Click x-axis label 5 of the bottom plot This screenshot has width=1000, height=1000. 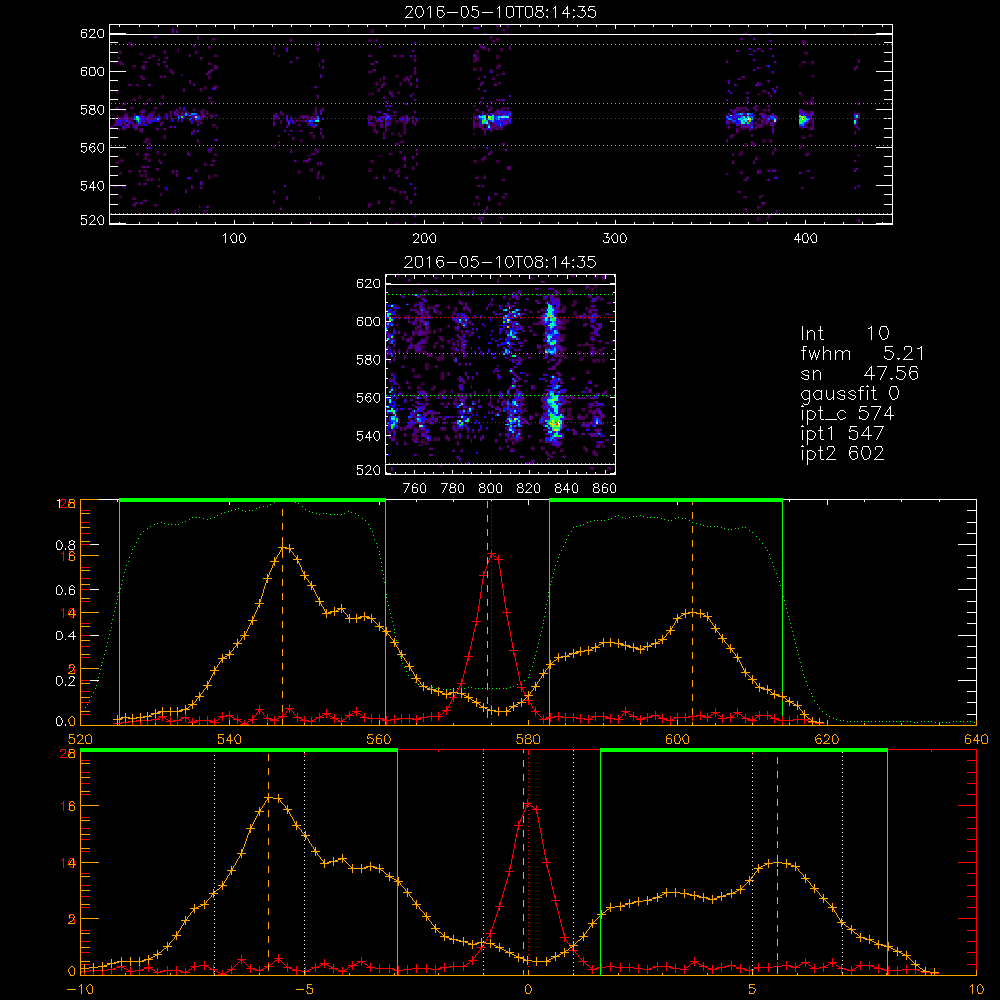coord(753,990)
